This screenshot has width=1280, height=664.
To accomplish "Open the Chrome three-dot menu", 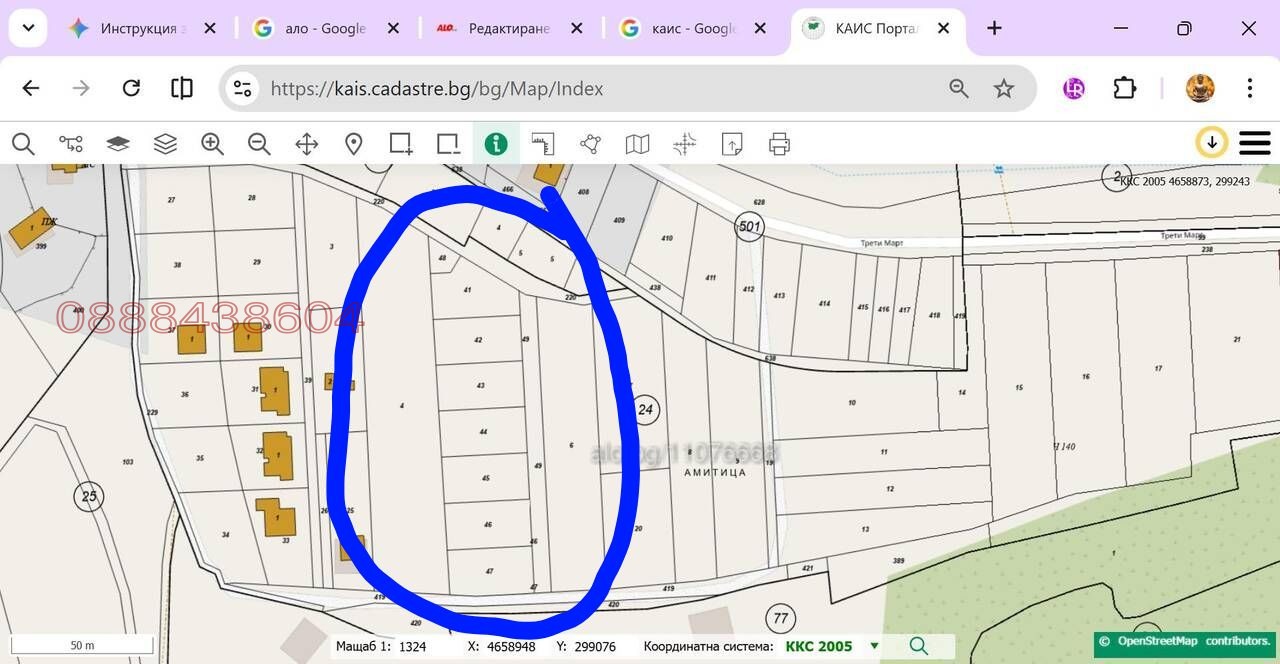I will point(1249,88).
